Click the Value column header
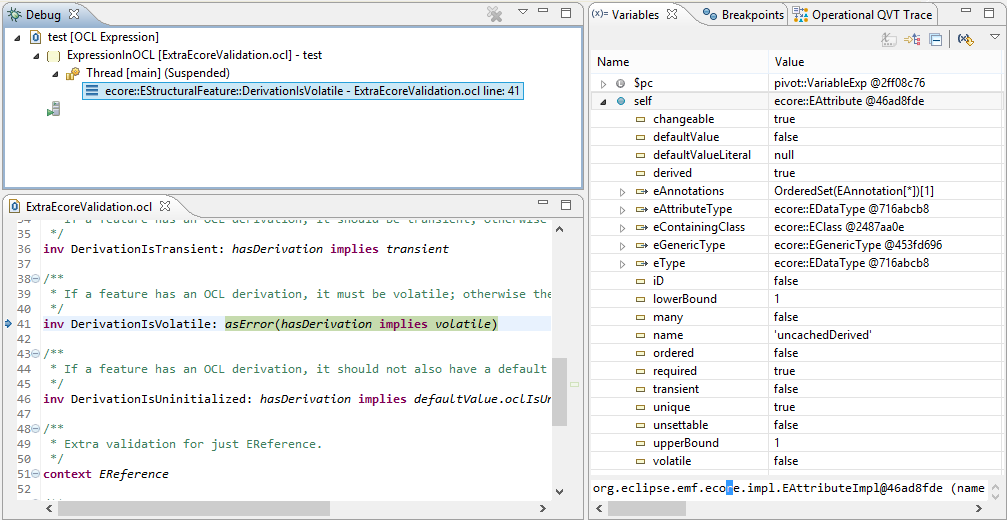The image size is (1007, 520). [885, 62]
